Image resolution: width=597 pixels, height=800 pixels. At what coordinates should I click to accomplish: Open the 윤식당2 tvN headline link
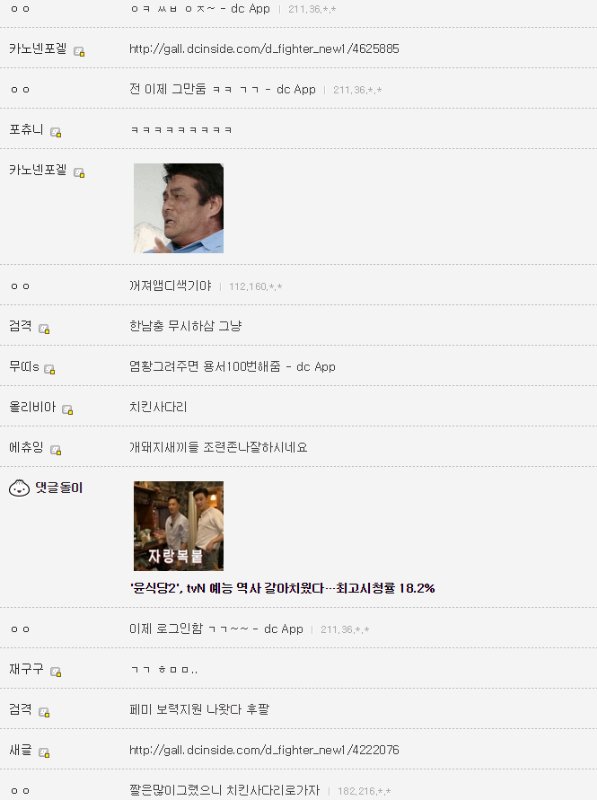[282, 588]
